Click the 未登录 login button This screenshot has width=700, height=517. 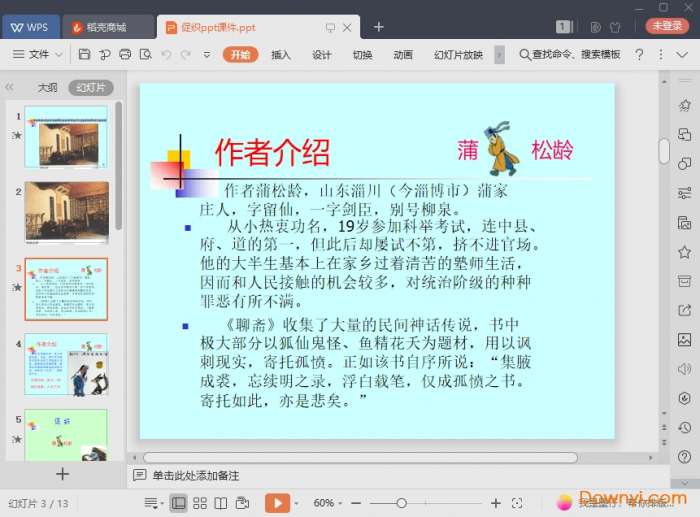(666, 26)
